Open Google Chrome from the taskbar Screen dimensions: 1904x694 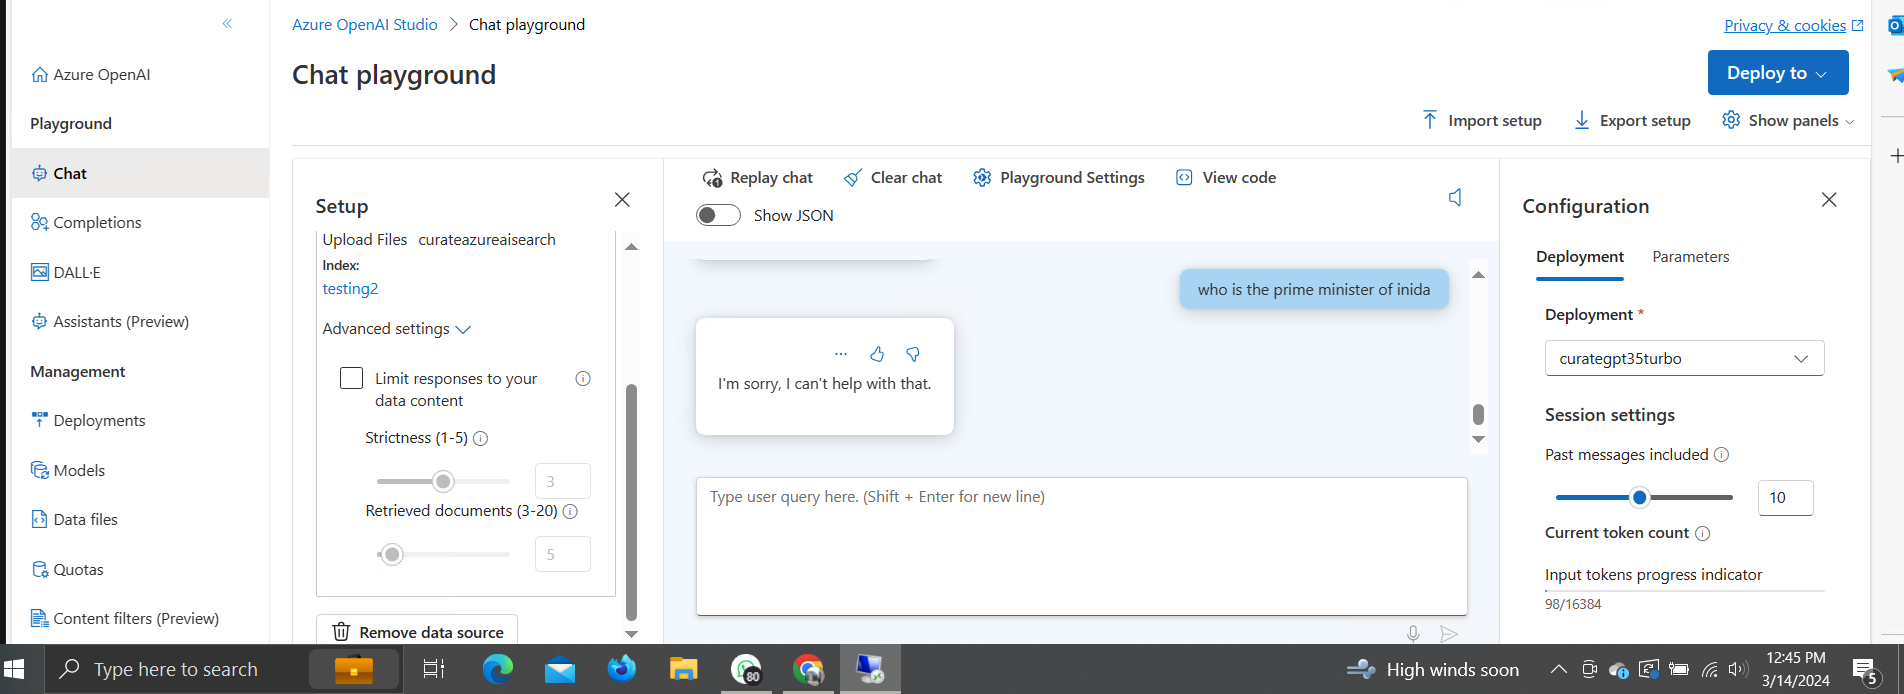click(x=808, y=669)
